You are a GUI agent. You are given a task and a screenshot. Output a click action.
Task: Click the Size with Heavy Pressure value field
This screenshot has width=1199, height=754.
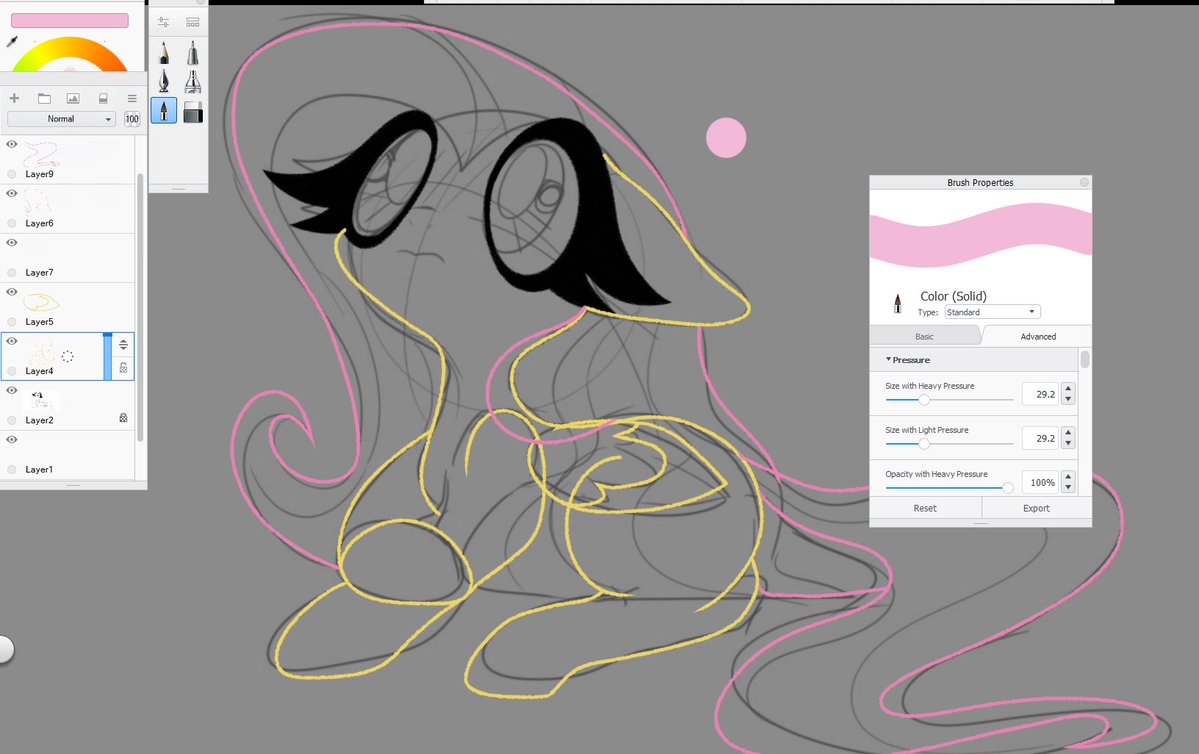pos(1040,395)
